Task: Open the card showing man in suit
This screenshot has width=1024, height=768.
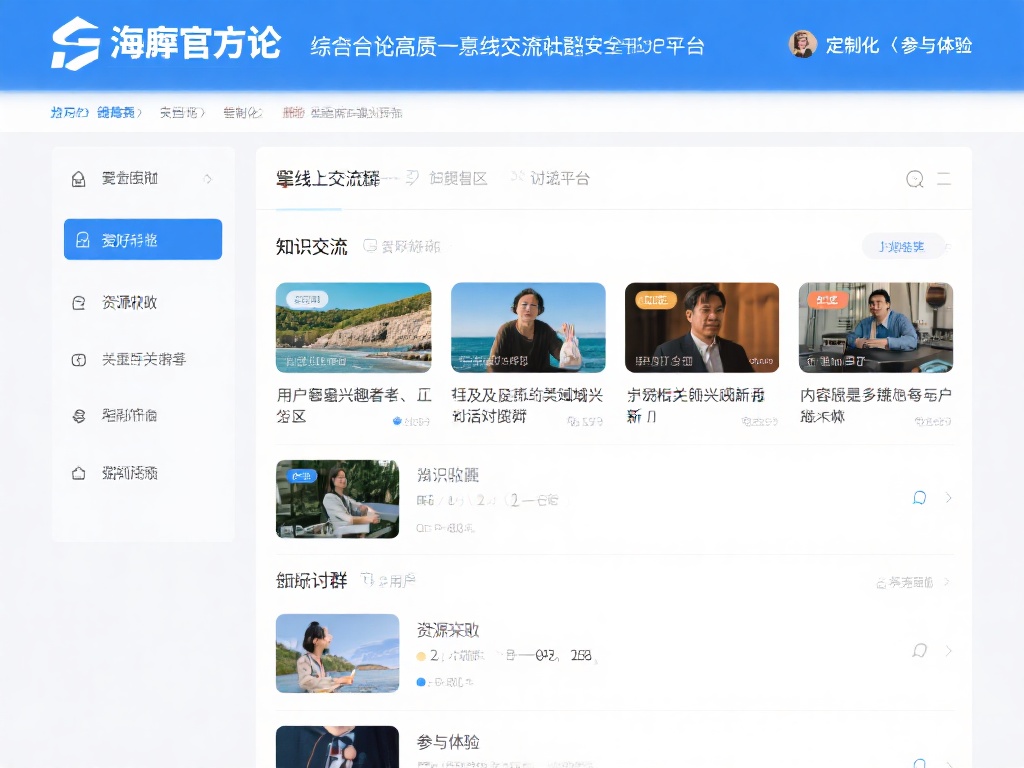Action: (701, 327)
